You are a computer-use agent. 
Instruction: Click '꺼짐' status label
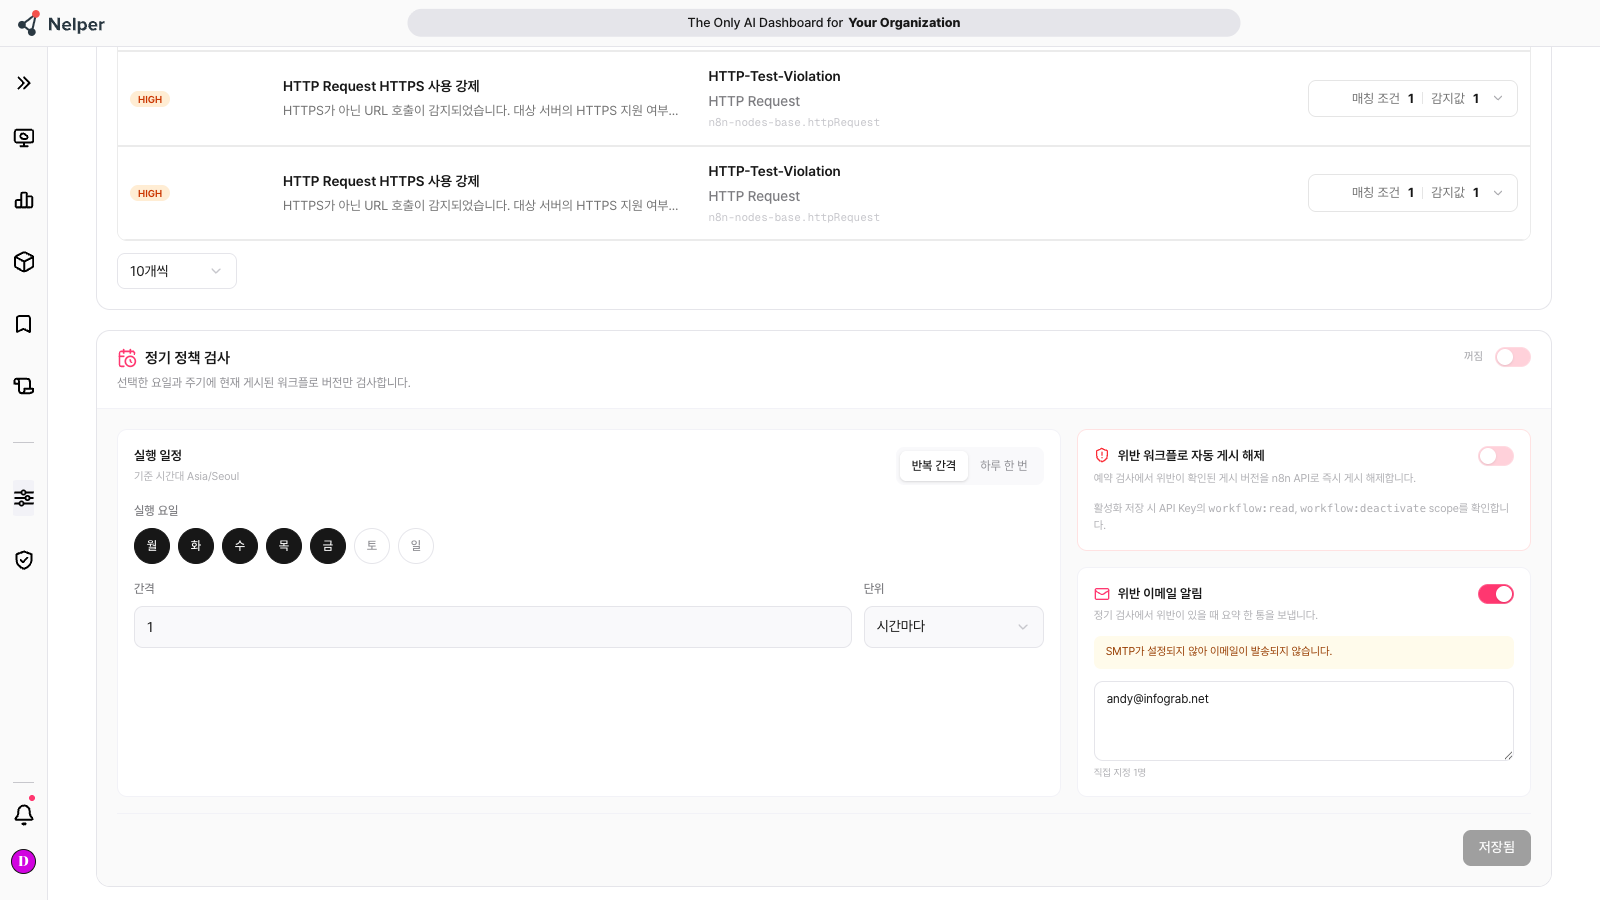(x=1473, y=357)
